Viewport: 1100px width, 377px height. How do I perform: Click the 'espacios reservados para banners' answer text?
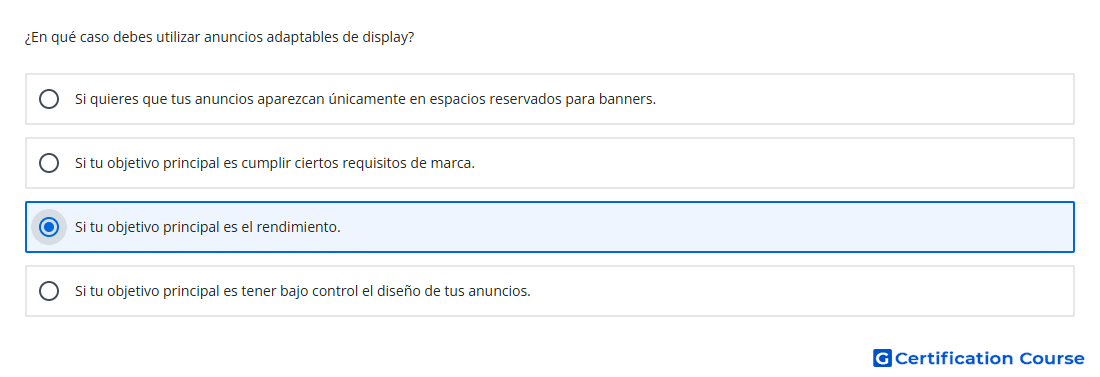[365, 99]
